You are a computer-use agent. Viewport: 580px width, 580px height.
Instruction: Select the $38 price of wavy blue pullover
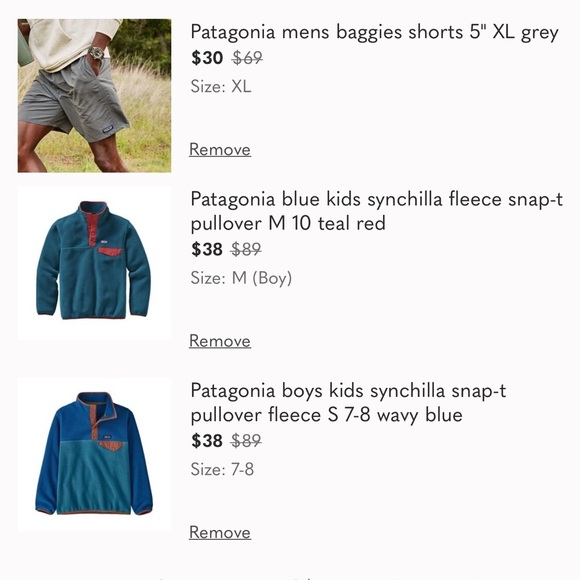(x=207, y=441)
